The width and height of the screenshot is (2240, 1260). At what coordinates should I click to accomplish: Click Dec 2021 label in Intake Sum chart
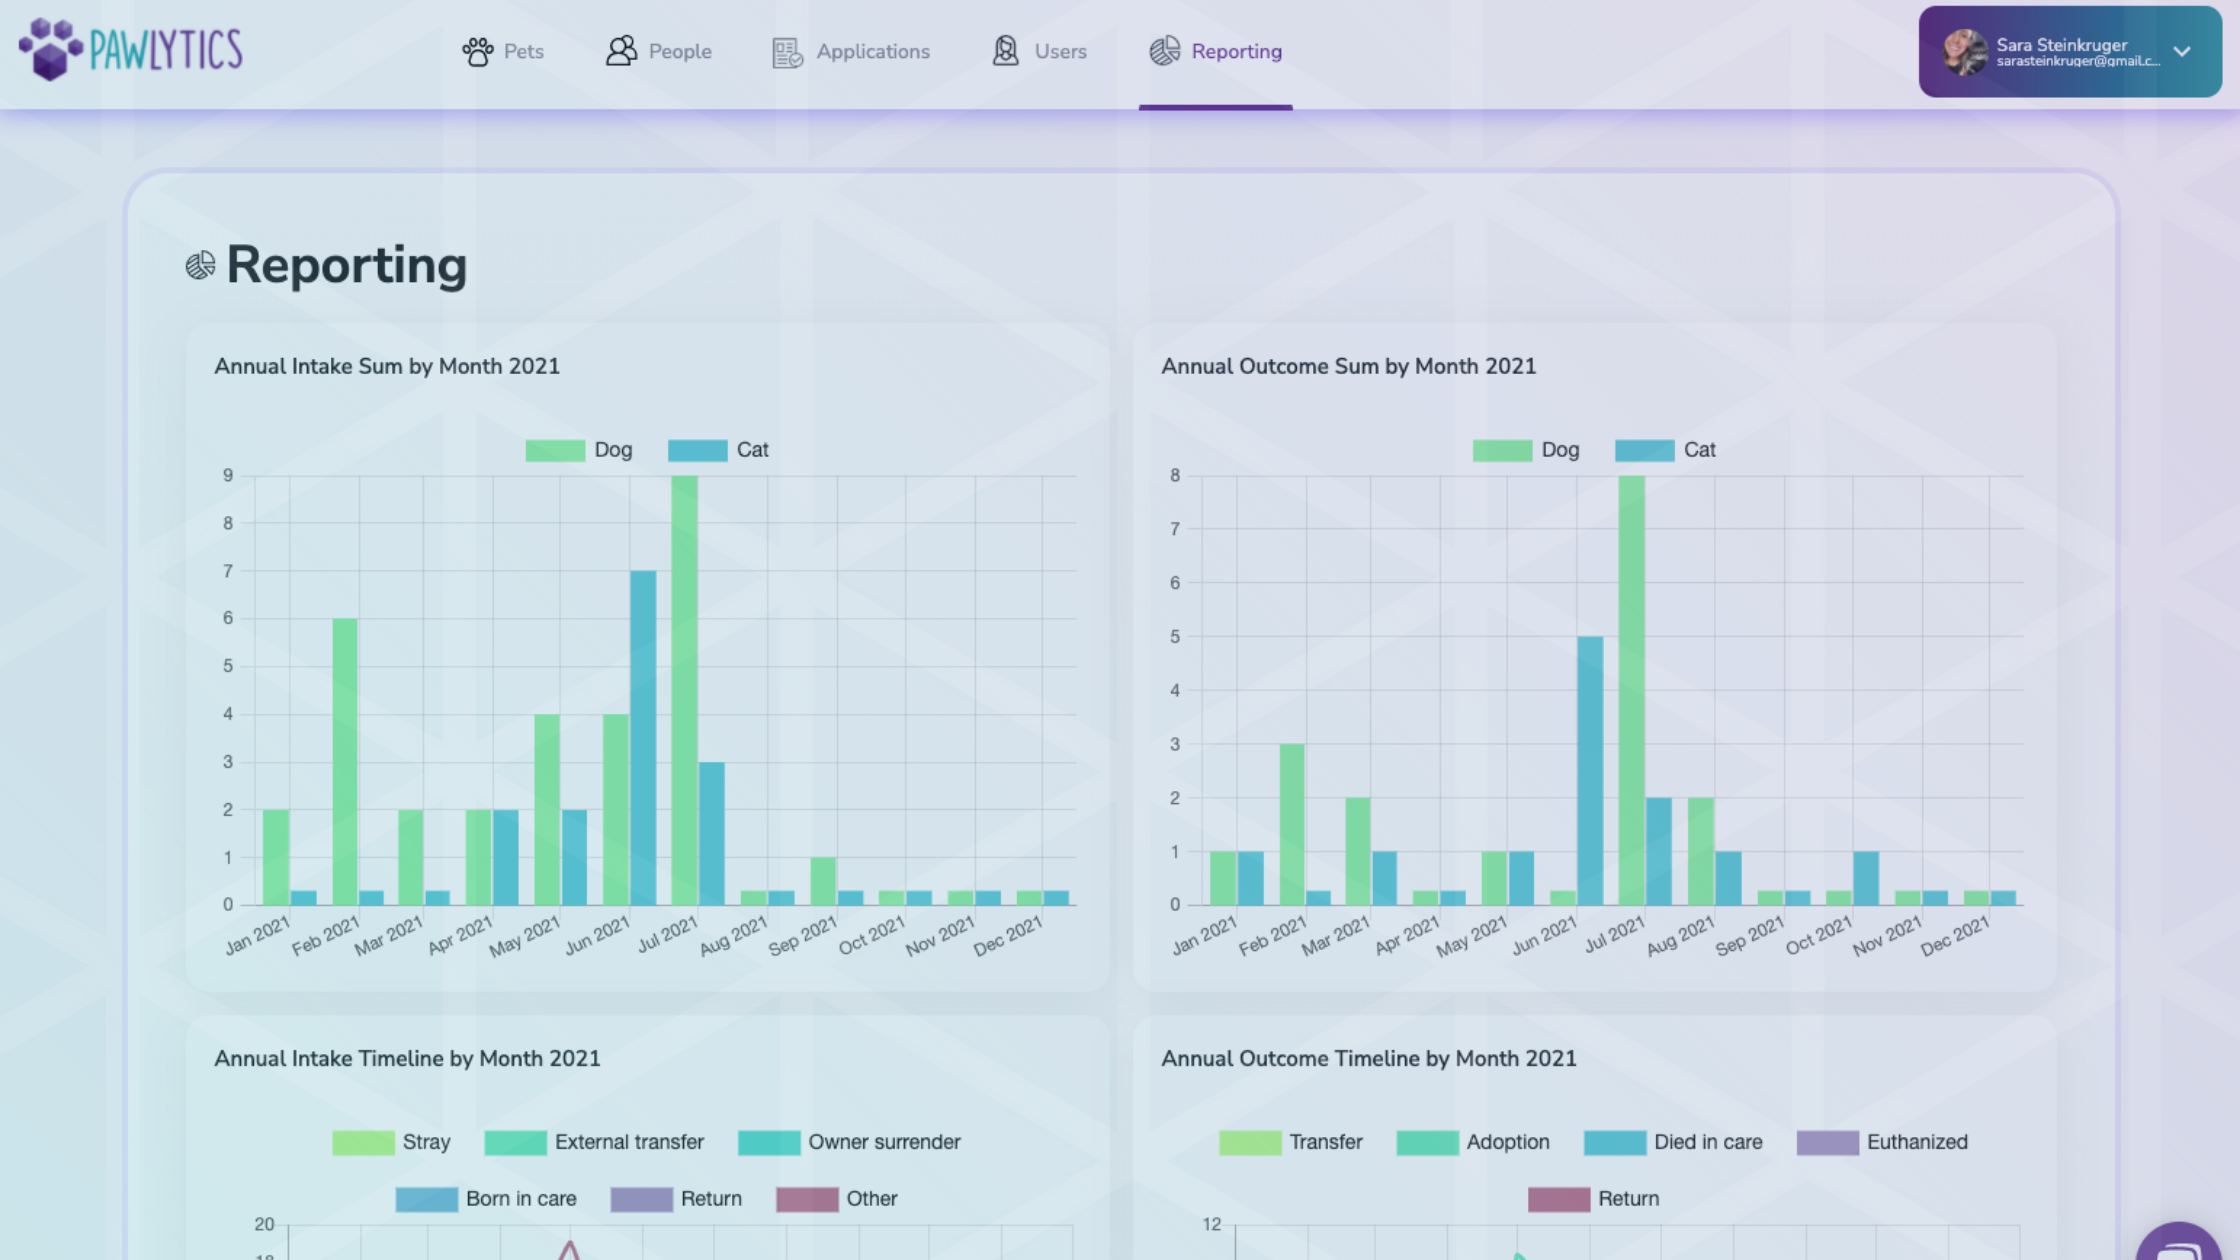tap(1008, 936)
